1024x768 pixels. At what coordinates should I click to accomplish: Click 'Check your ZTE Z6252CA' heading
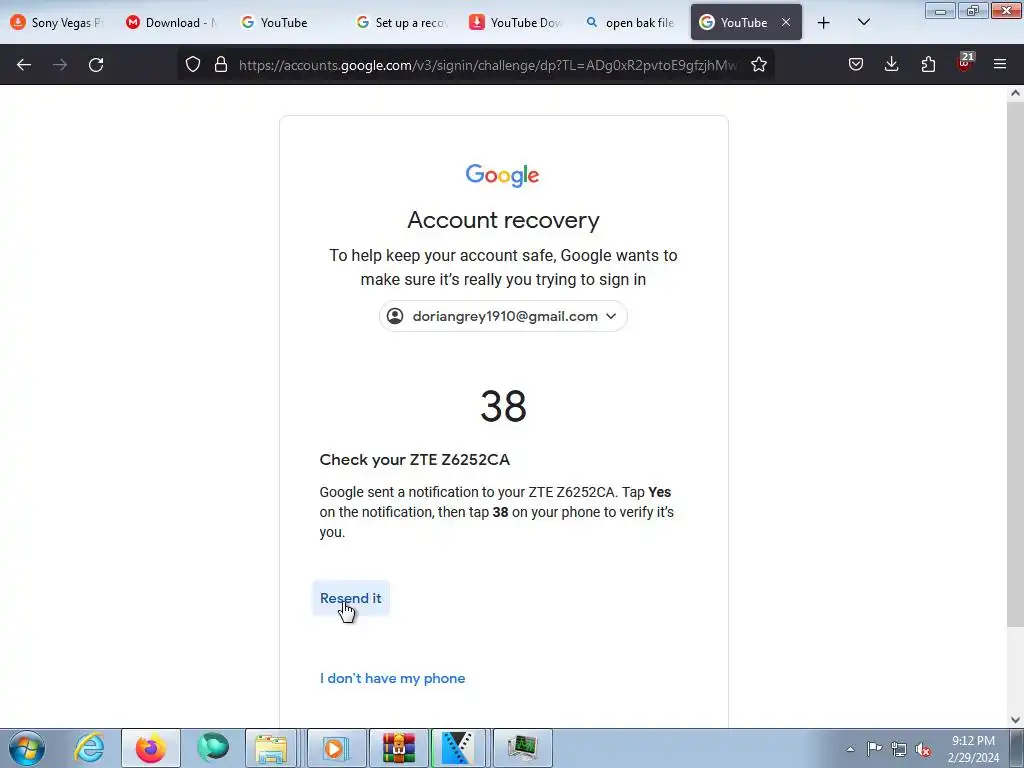pos(415,460)
